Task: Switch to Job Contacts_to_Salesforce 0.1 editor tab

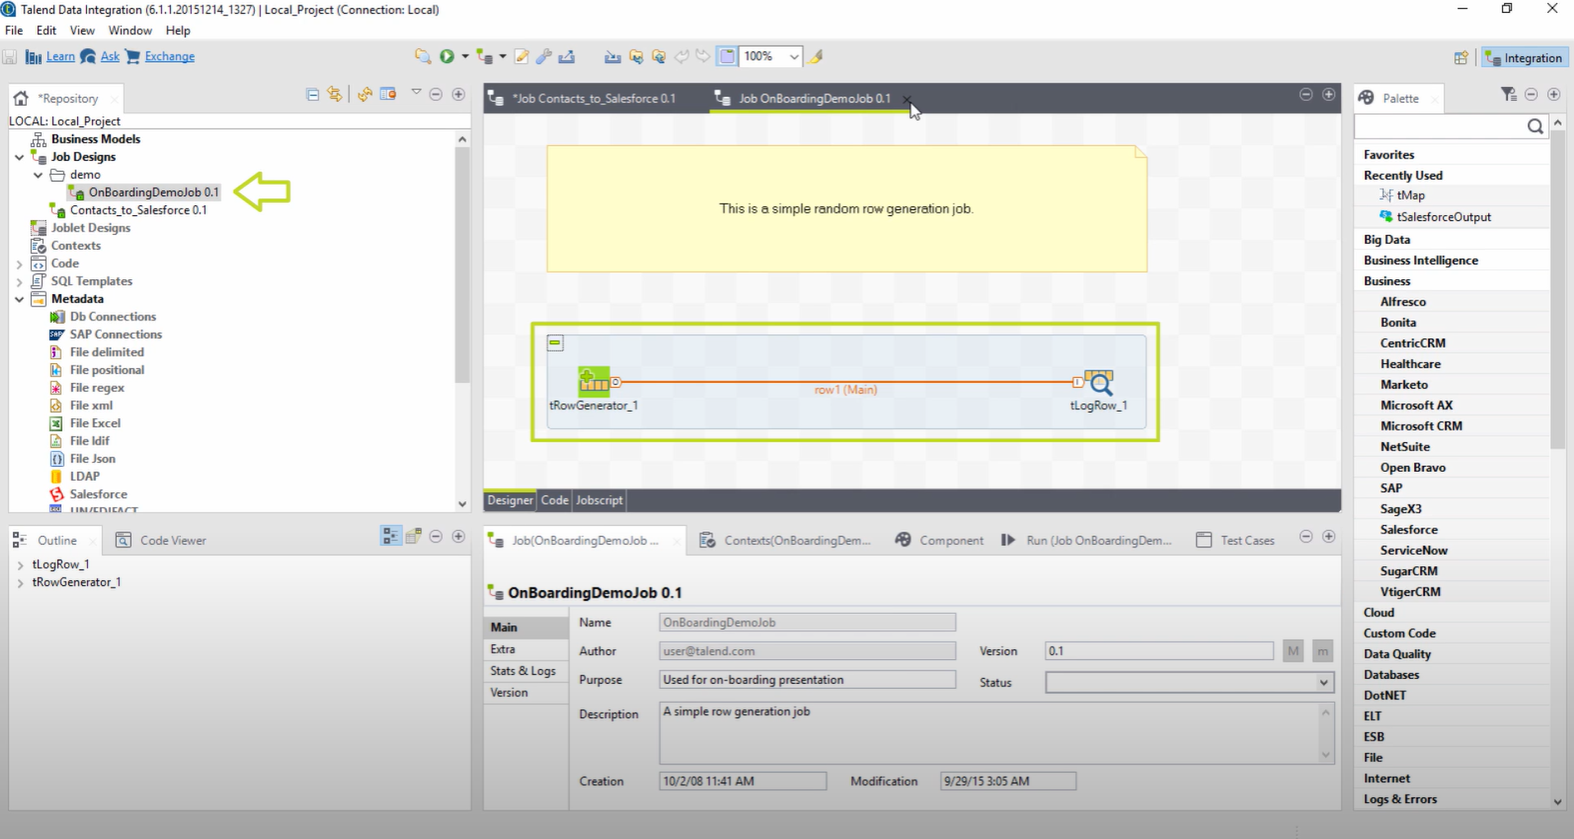Action: pos(593,98)
